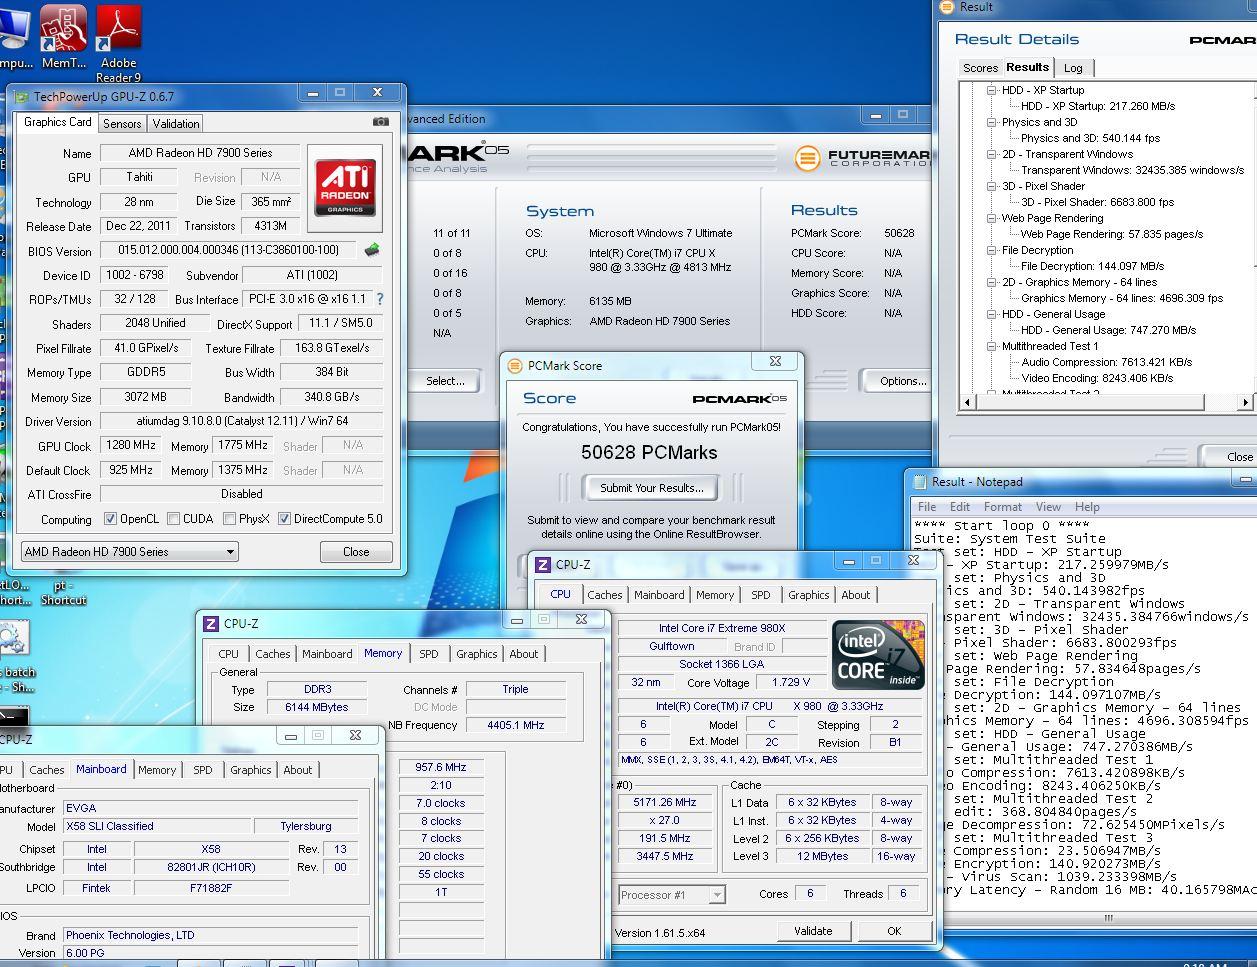Click the Validate button in CPU-Z
1257x967 pixels.
coord(813,931)
